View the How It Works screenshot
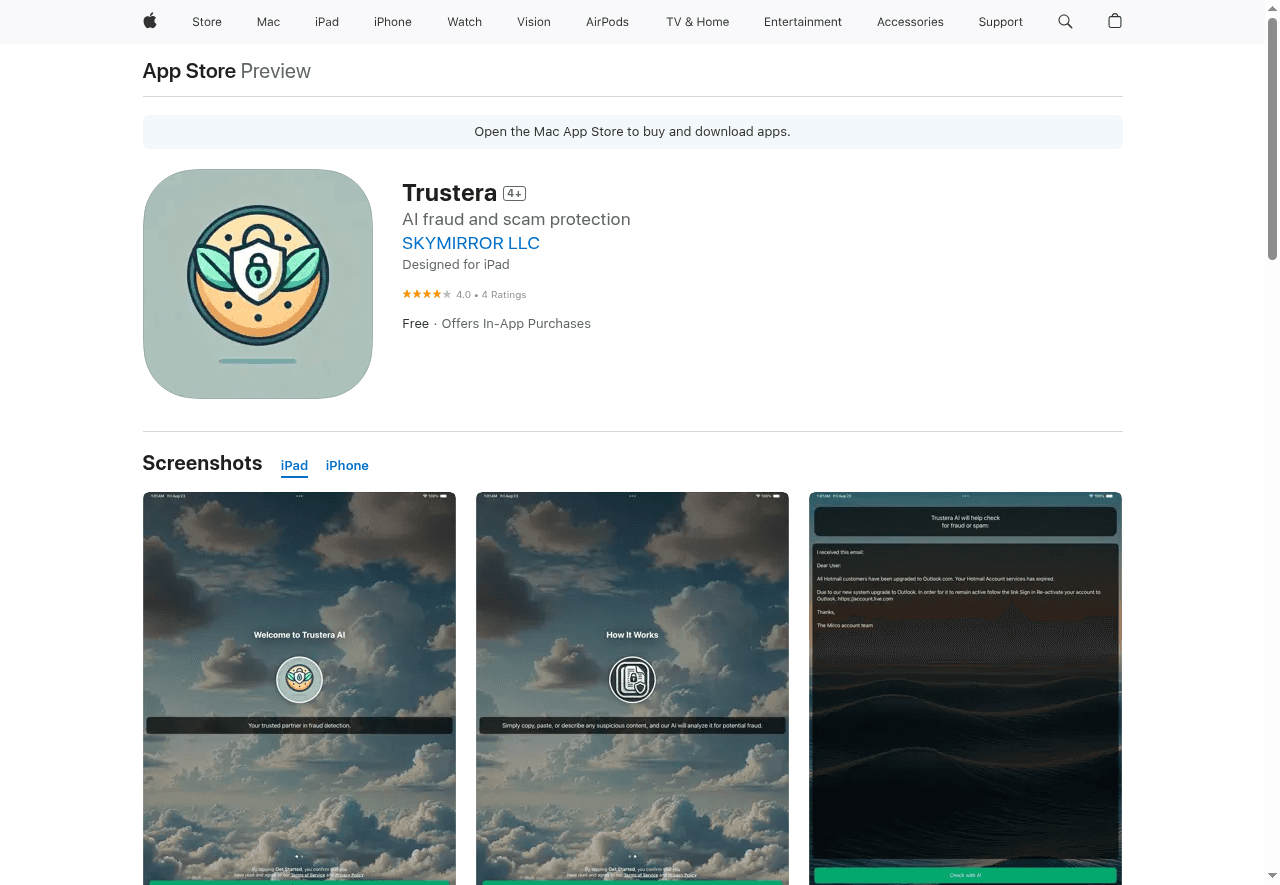Screen dimensions: 1280x885 click(x=632, y=687)
